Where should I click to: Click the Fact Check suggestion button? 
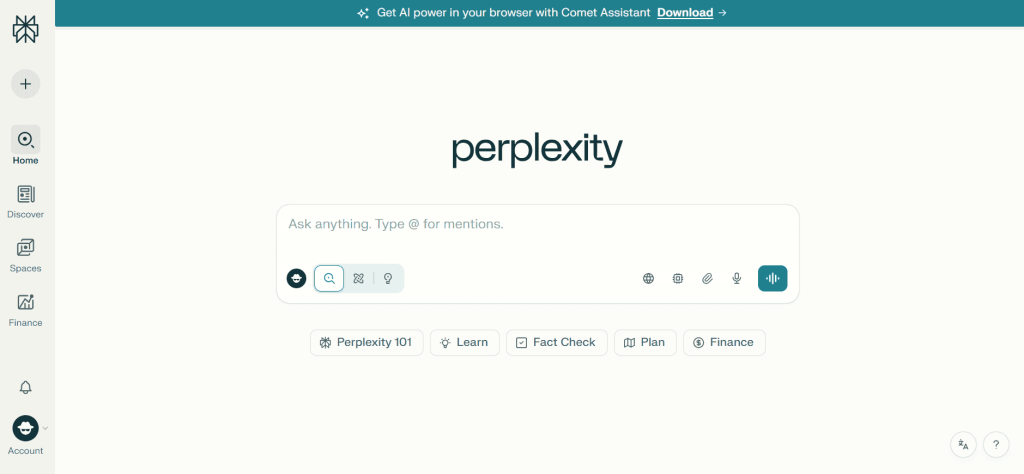pos(556,343)
